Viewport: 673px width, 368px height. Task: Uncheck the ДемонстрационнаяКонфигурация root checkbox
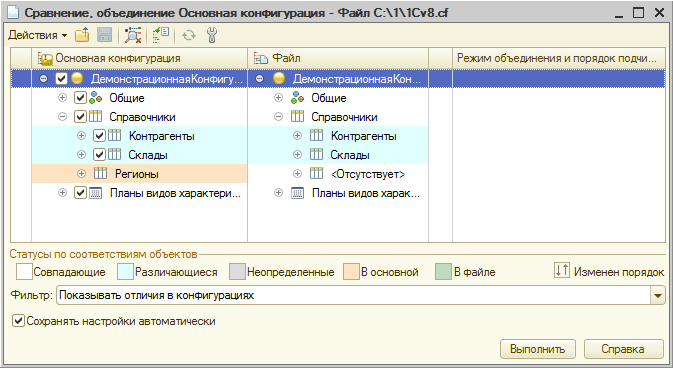click(x=61, y=79)
